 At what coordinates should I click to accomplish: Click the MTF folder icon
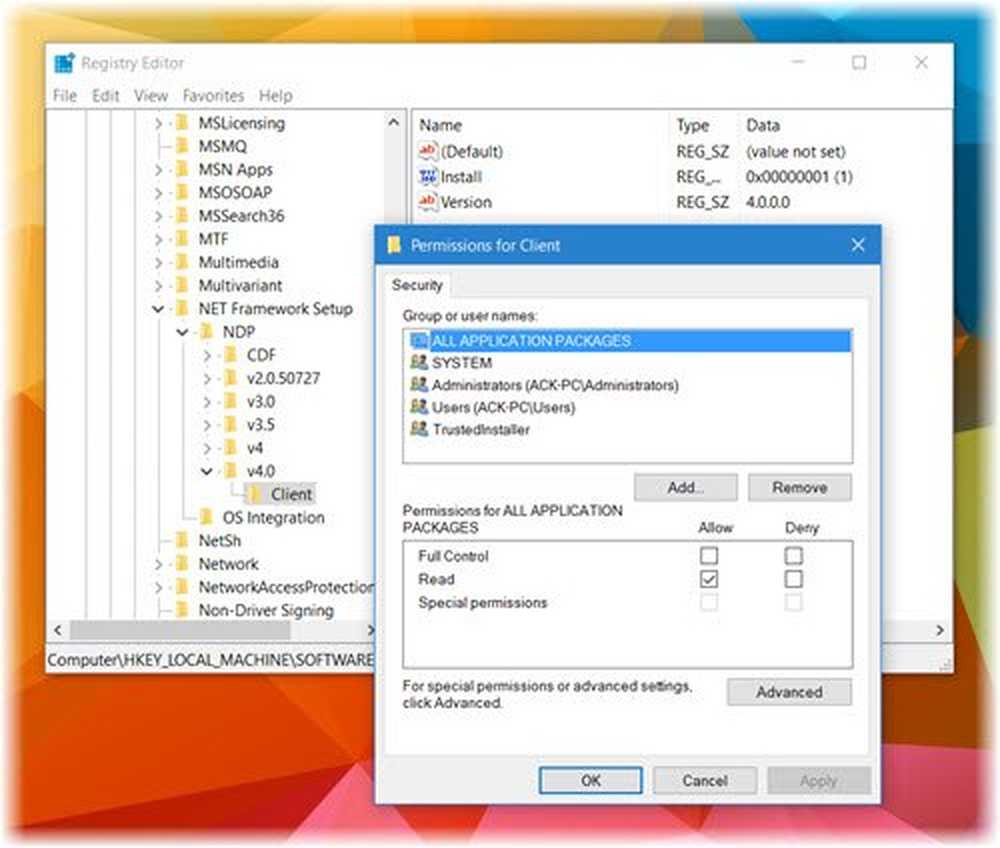[182, 238]
